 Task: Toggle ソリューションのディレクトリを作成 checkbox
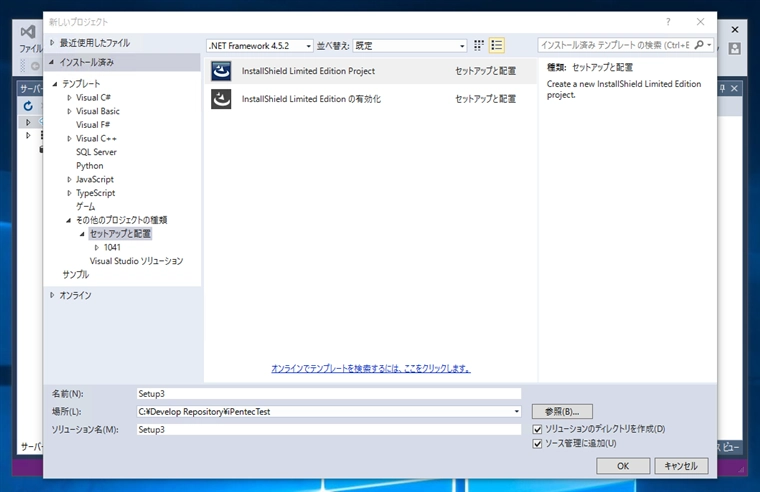point(537,429)
